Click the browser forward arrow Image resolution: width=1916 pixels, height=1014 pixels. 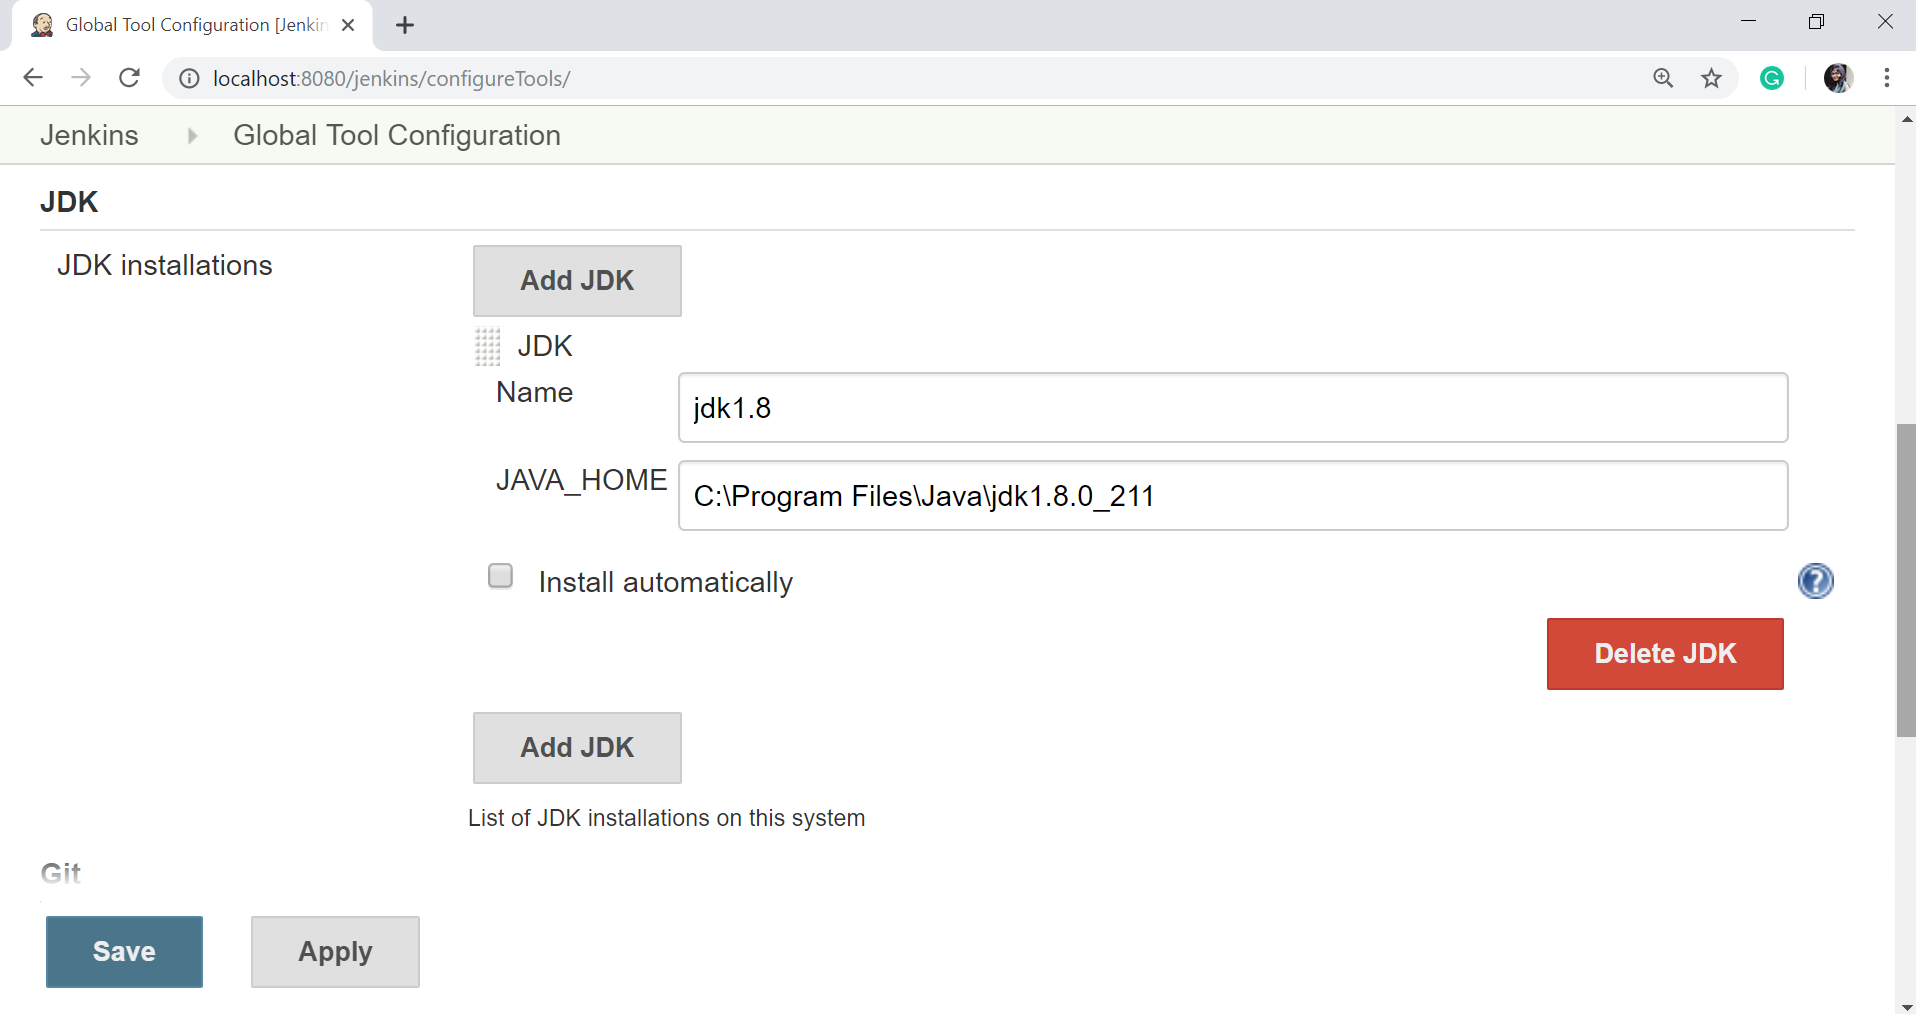click(x=81, y=78)
